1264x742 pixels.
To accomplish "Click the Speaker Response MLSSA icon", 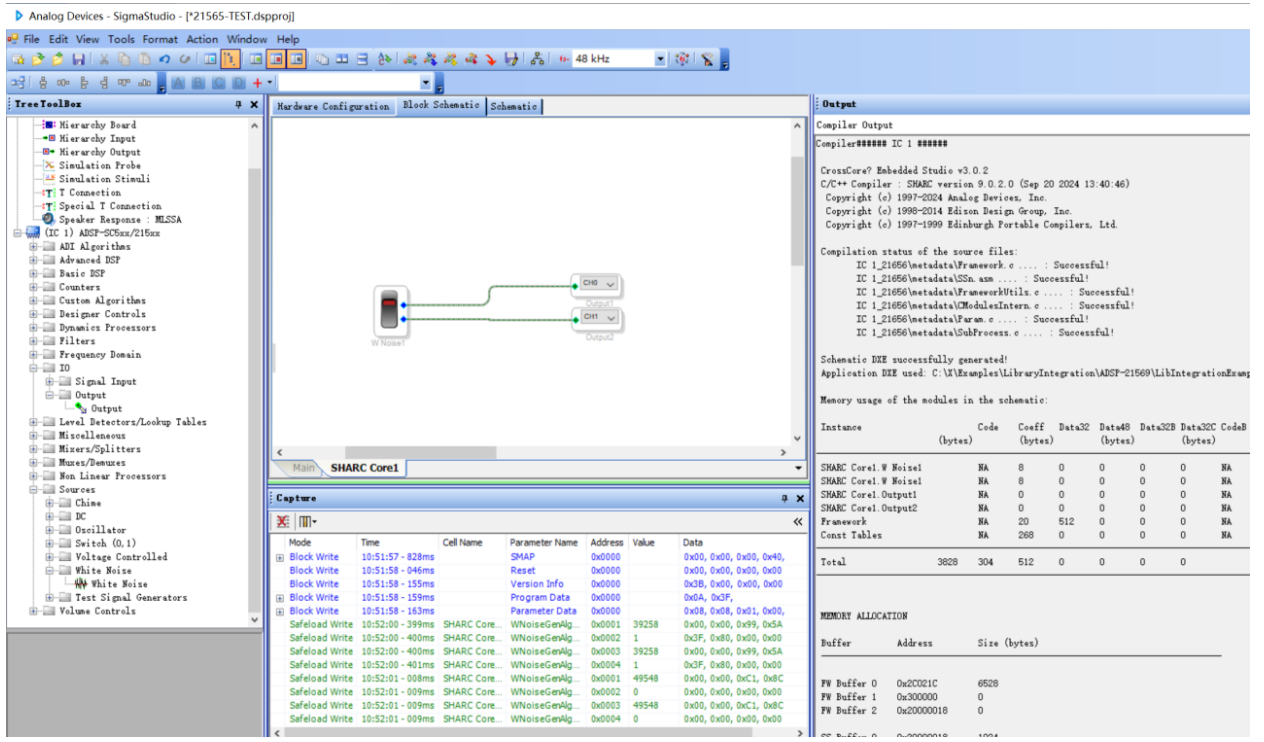I will (49, 219).
